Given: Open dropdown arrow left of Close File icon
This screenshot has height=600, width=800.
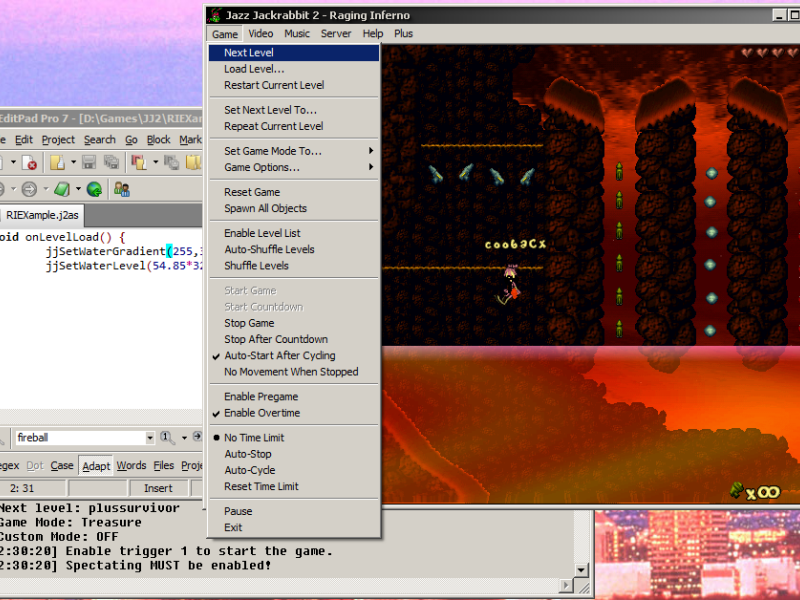Looking at the screenshot, I should point(13,162).
